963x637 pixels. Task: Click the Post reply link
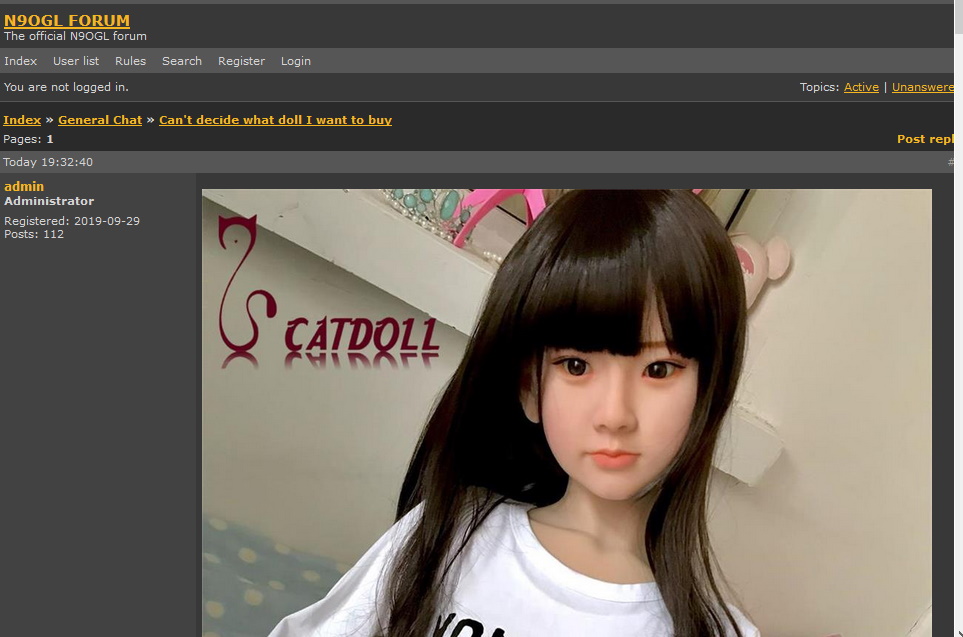(926, 139)
